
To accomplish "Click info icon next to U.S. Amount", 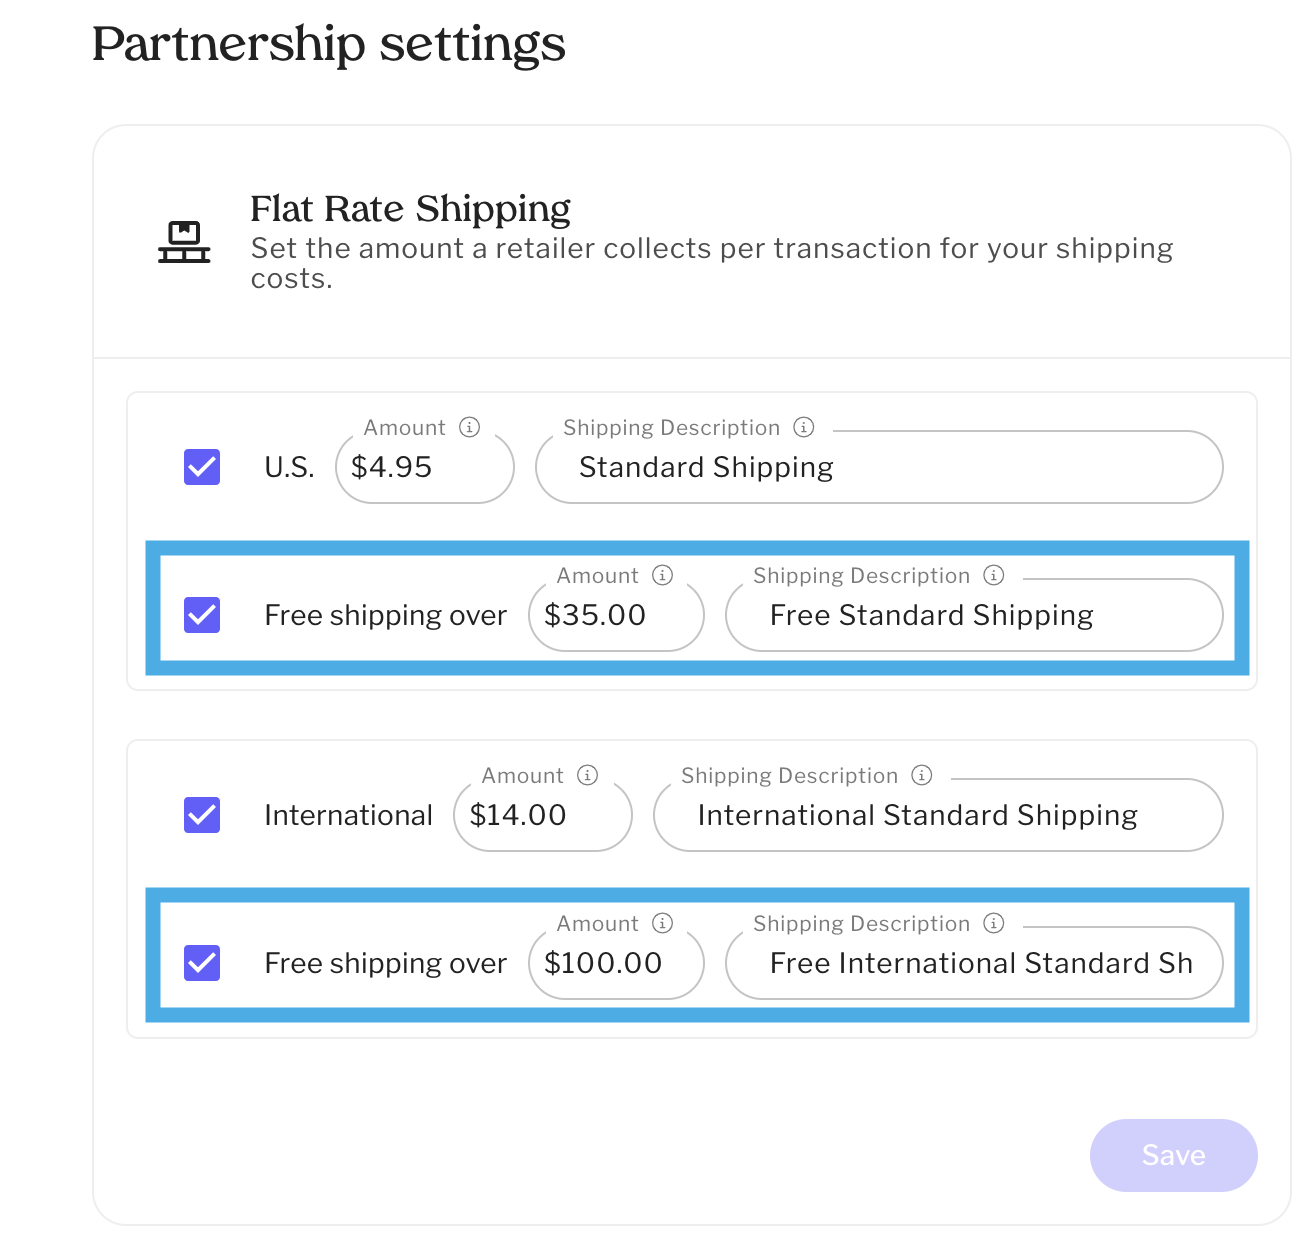I will pos(469,427).
